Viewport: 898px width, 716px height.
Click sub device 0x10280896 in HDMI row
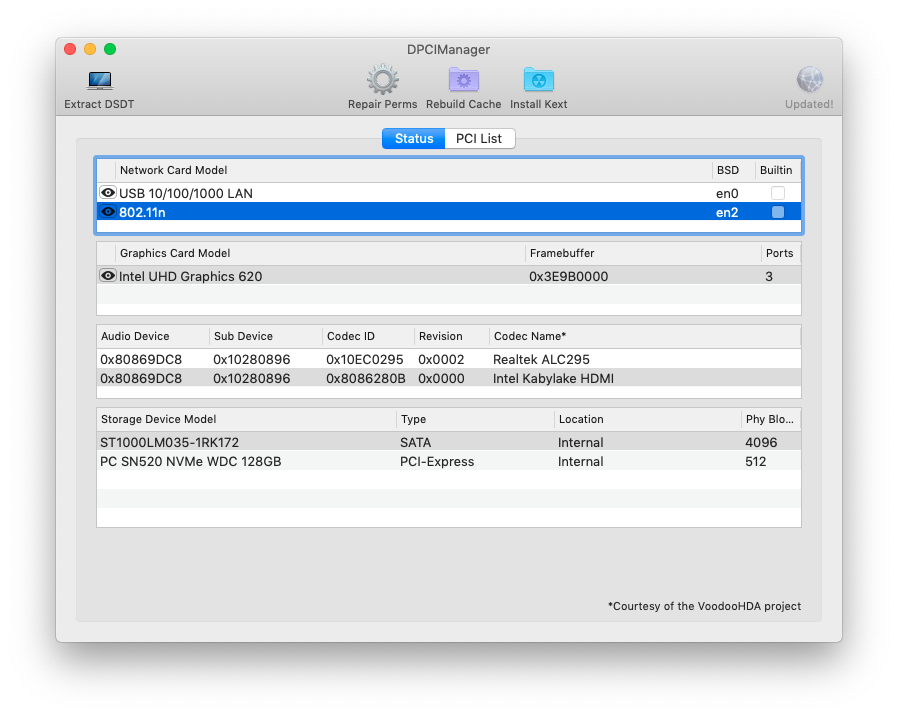(x=251, y=379)
